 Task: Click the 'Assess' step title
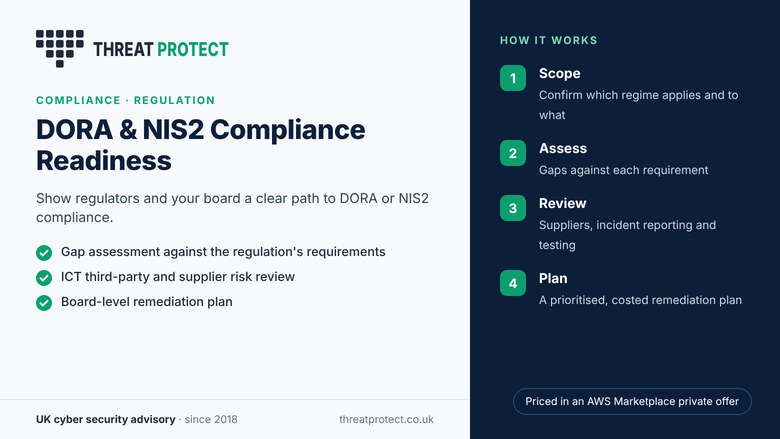pos(563,148)
